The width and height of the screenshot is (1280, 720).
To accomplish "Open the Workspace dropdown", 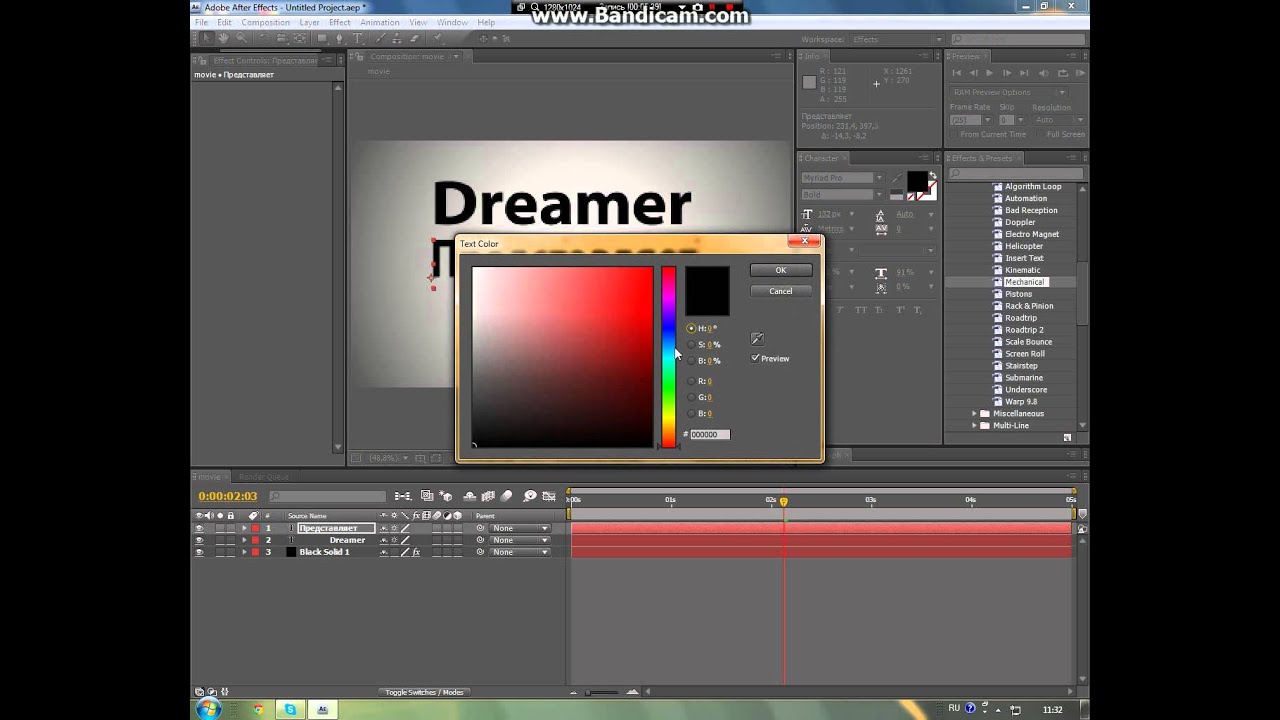I will pyautogui.click(x=896, y=39).
